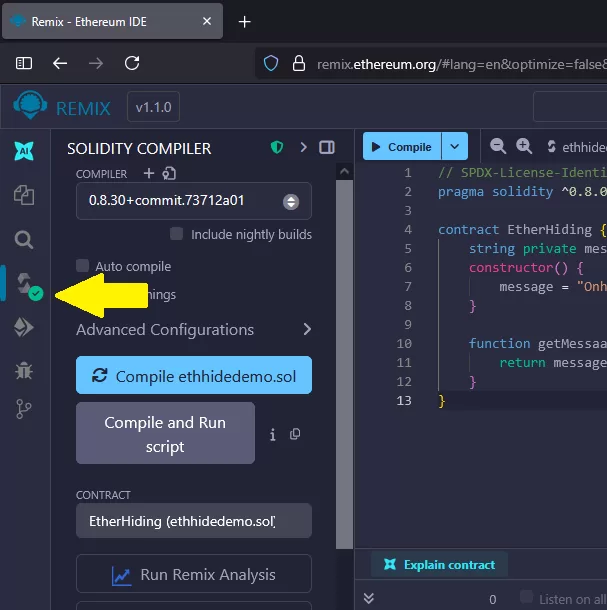Click the blue Compile ethhidedemo.sol button
Screen dimensions: 607x610
click(193, 376)
